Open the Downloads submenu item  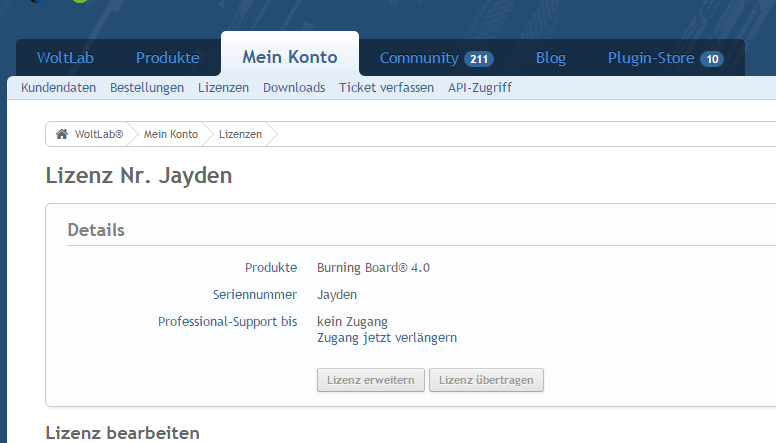(294, 88)
